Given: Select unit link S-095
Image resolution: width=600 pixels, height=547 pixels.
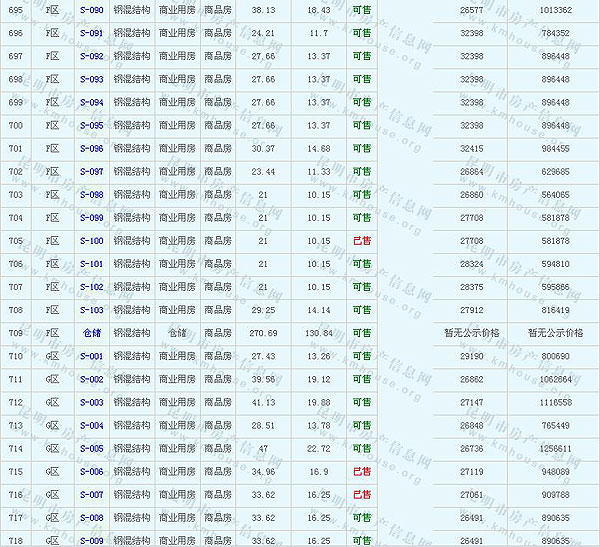Looking at the screenshot, I should coord(91,125).
